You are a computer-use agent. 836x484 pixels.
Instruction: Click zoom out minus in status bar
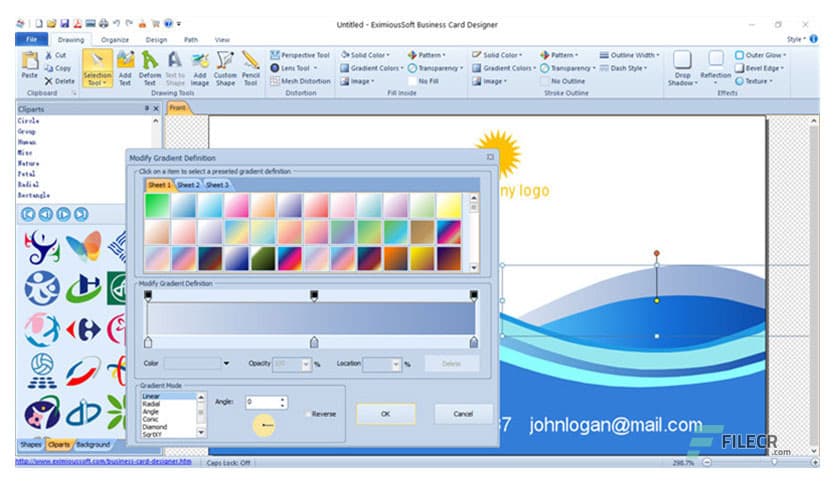click(707, 463)
